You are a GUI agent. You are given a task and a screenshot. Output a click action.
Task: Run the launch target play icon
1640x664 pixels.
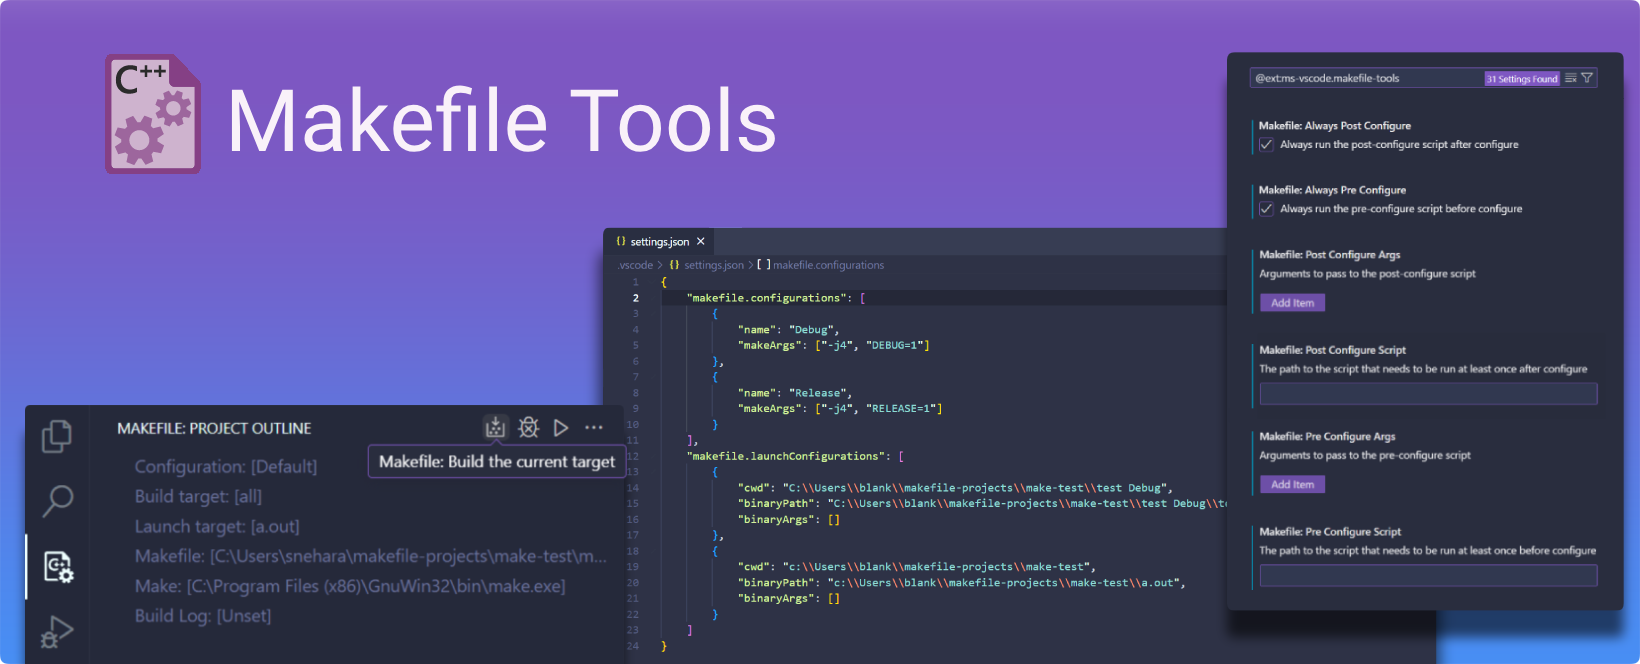[561, 428]
